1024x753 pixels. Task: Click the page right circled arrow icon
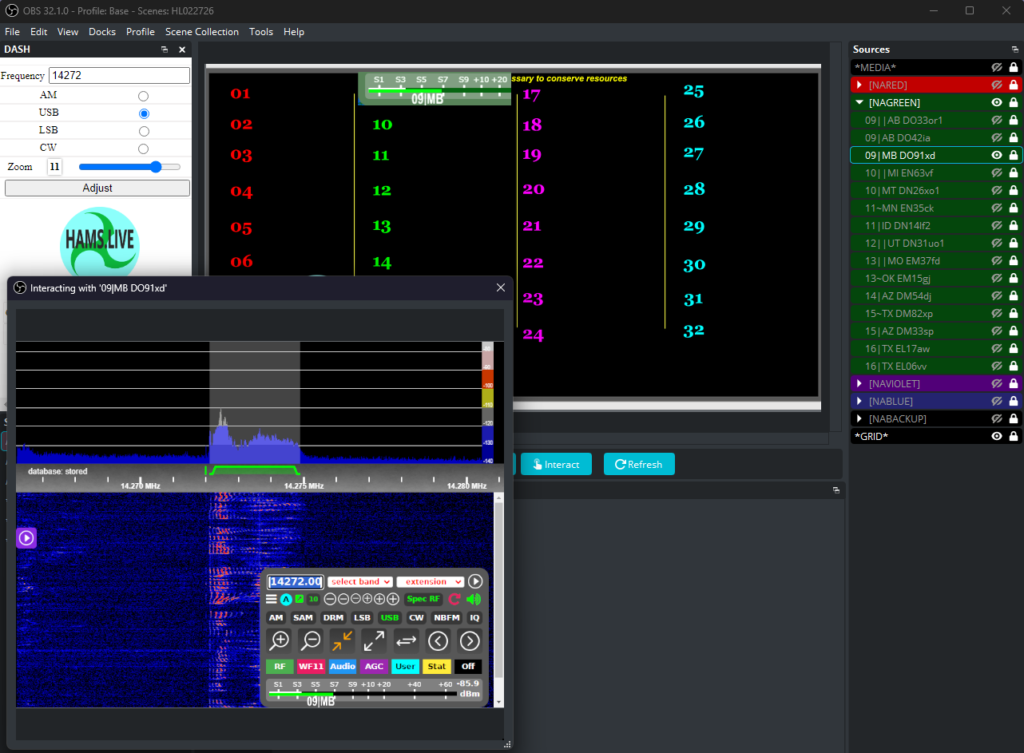(x=469, y=641)
